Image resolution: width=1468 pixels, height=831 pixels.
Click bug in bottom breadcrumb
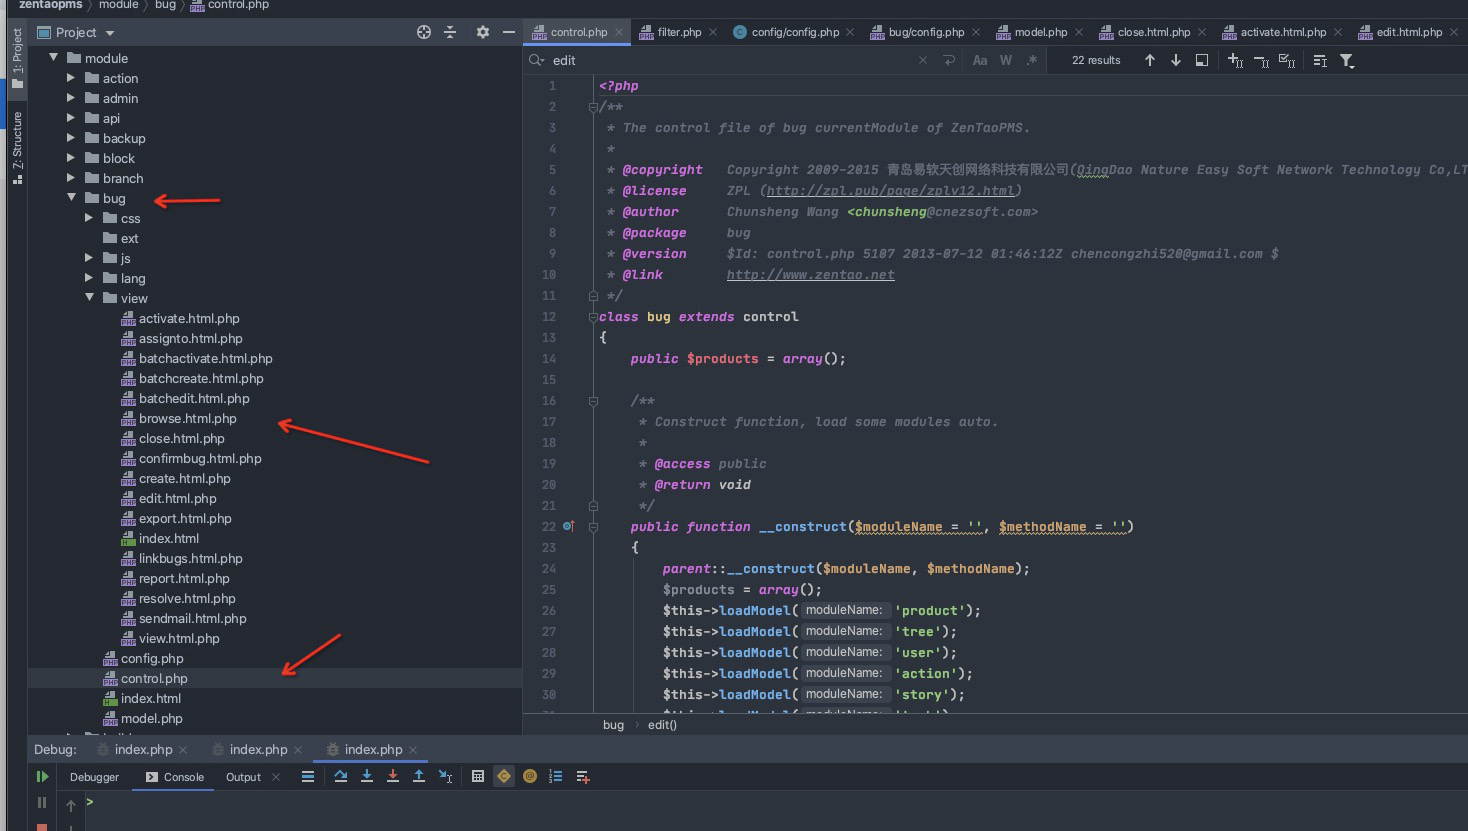[613, 725]
